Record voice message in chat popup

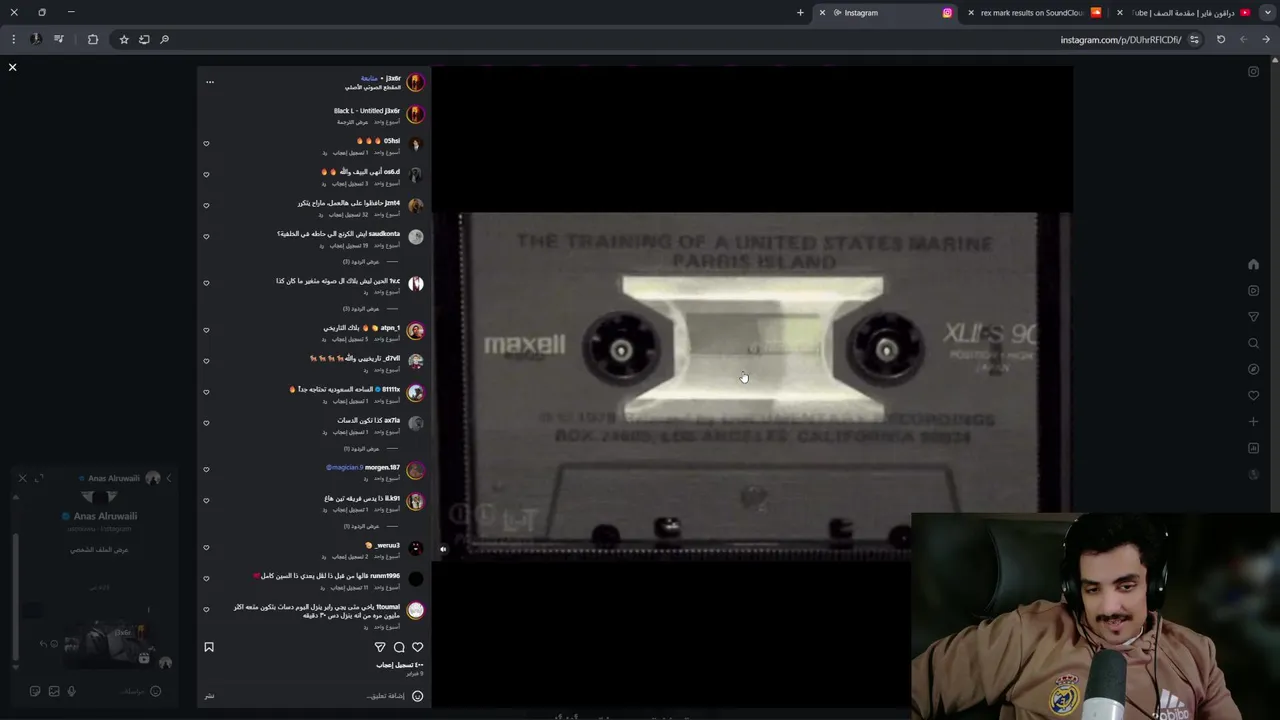coord(72,691)
